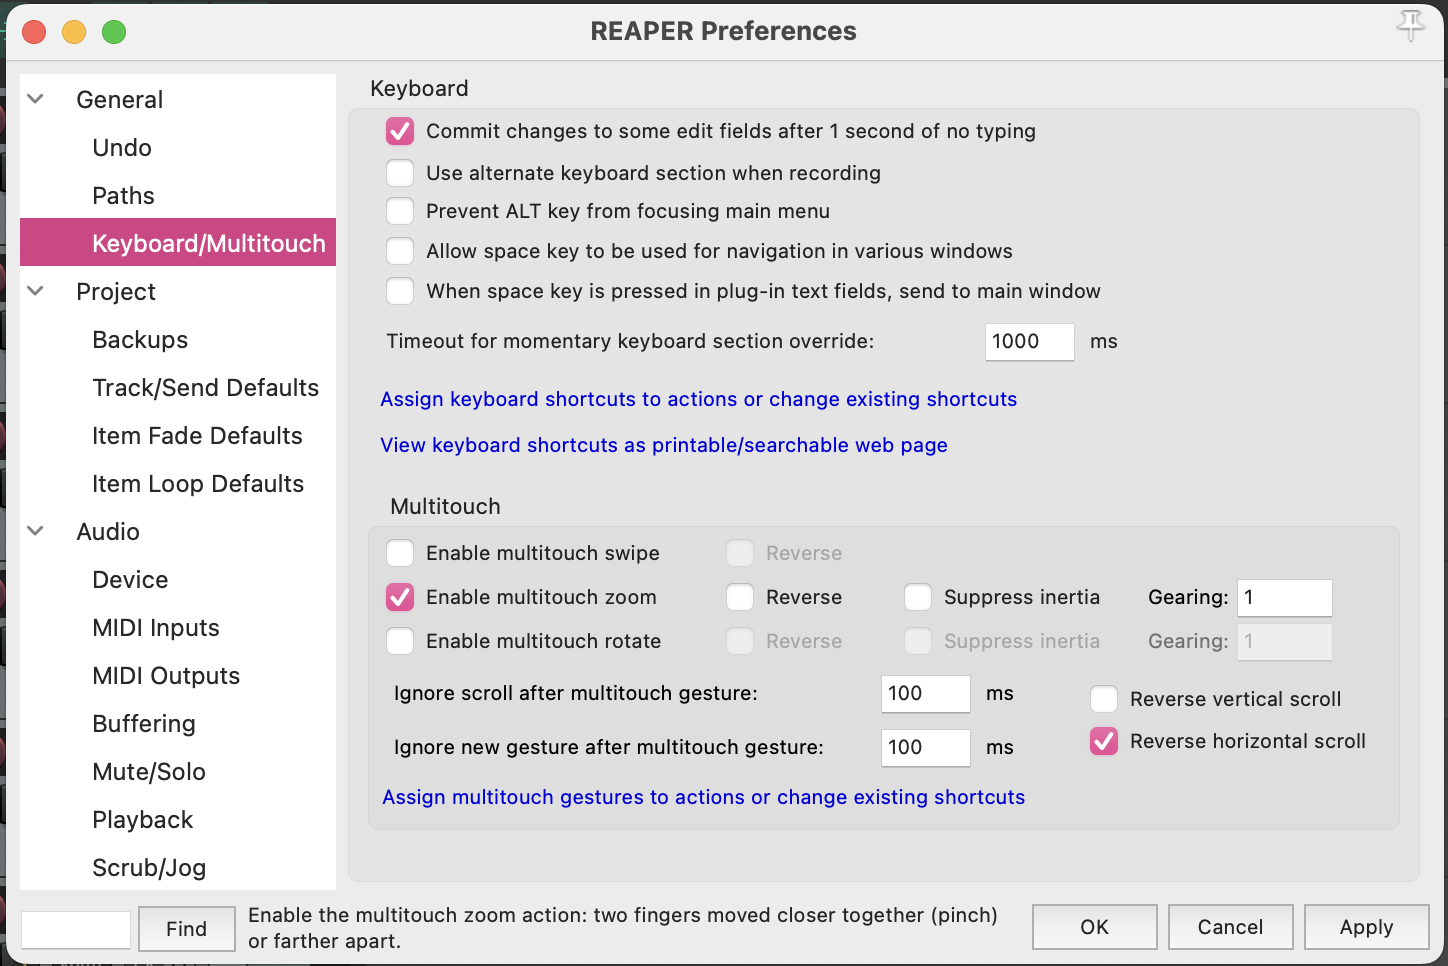Toggle commit changes after 1 second checkbox
Viewport: 1448px width, 966px height.
[x=400, y=131]
